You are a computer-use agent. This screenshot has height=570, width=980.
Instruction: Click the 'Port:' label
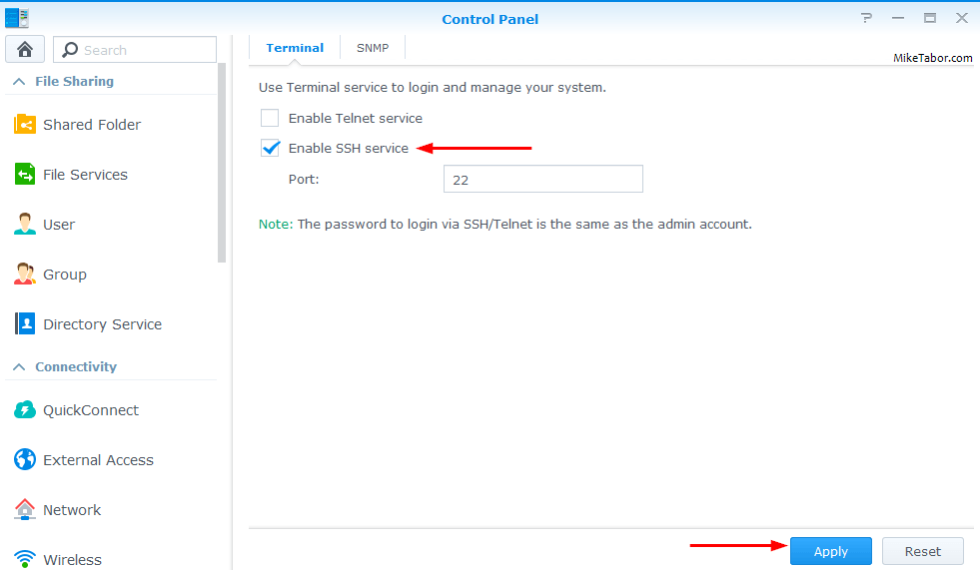[303, 179]
